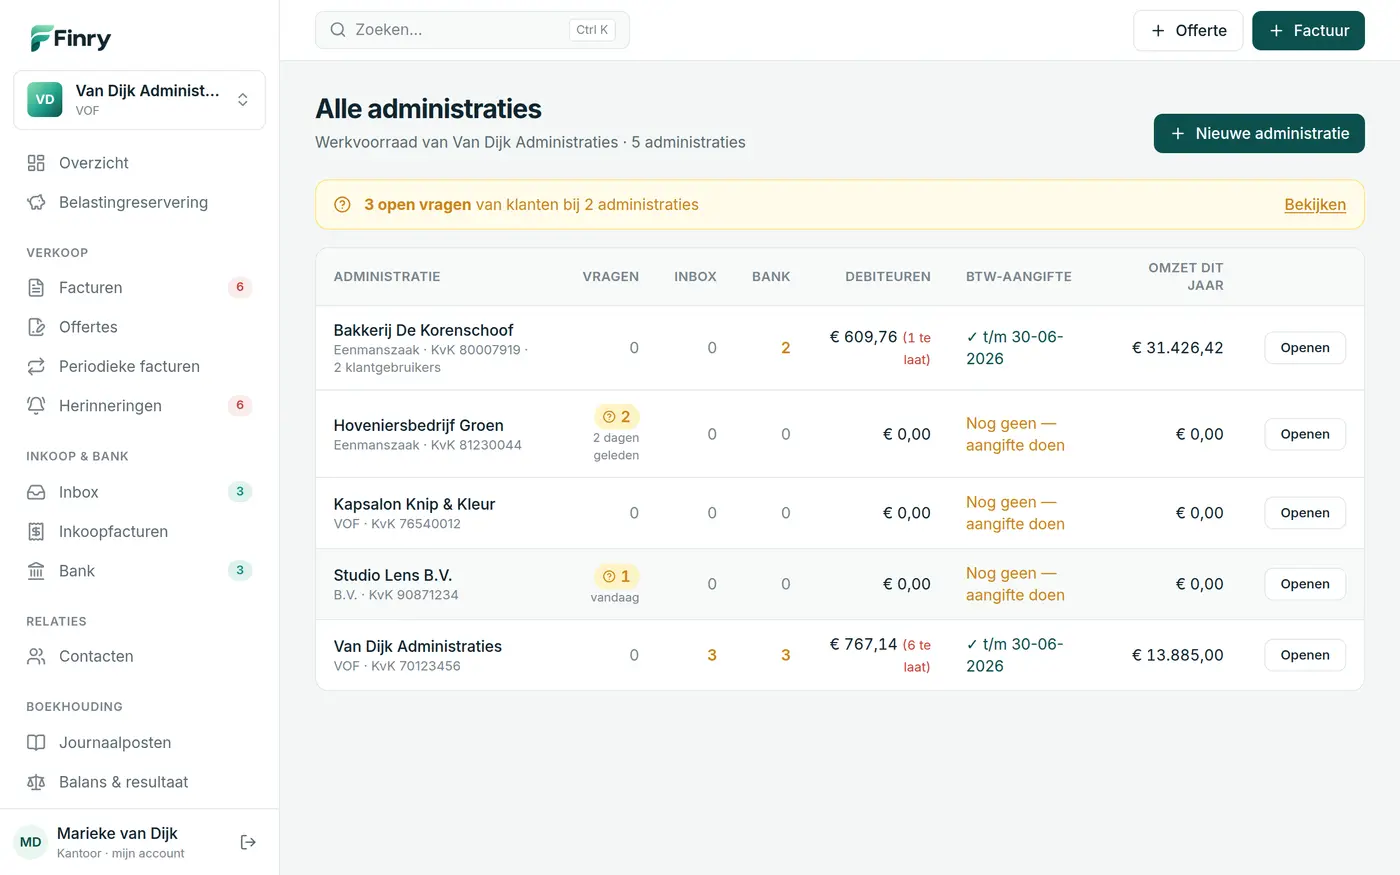Click the Bekijken link in banner
Image resolution: width=1400 pixels, height=875 pixels.
(1315, 204)
